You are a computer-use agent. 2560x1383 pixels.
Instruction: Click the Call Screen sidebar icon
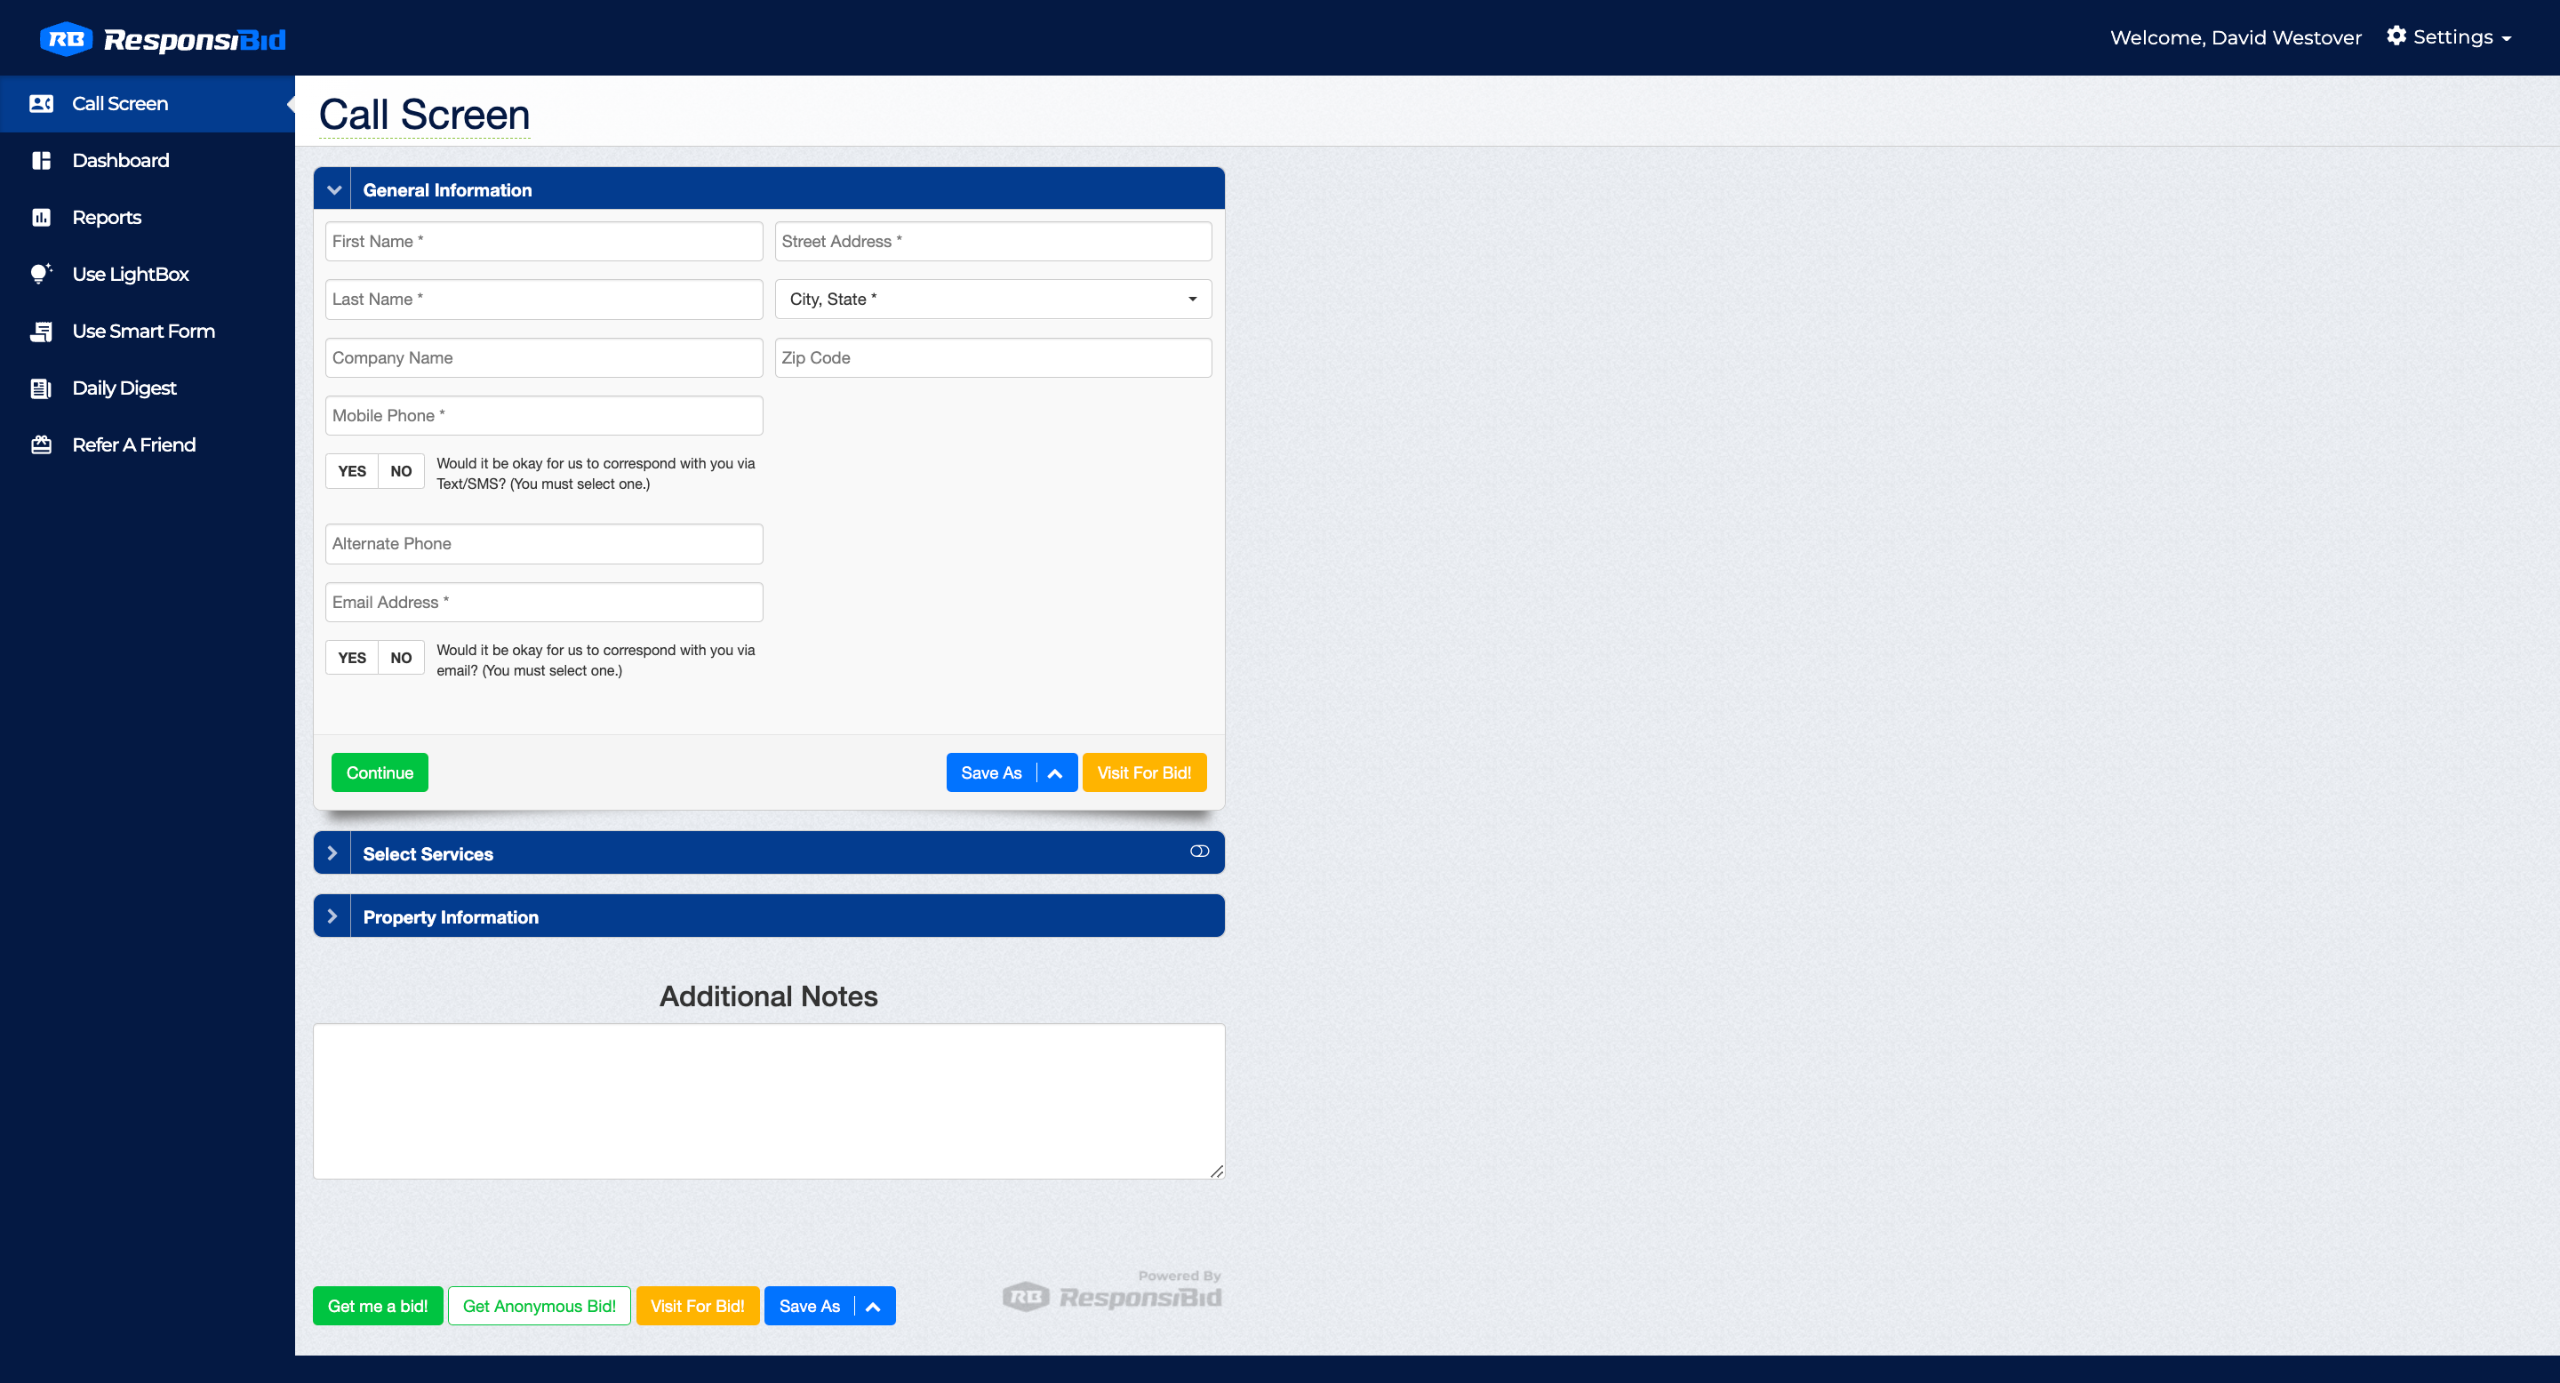(x=41, y=104)
